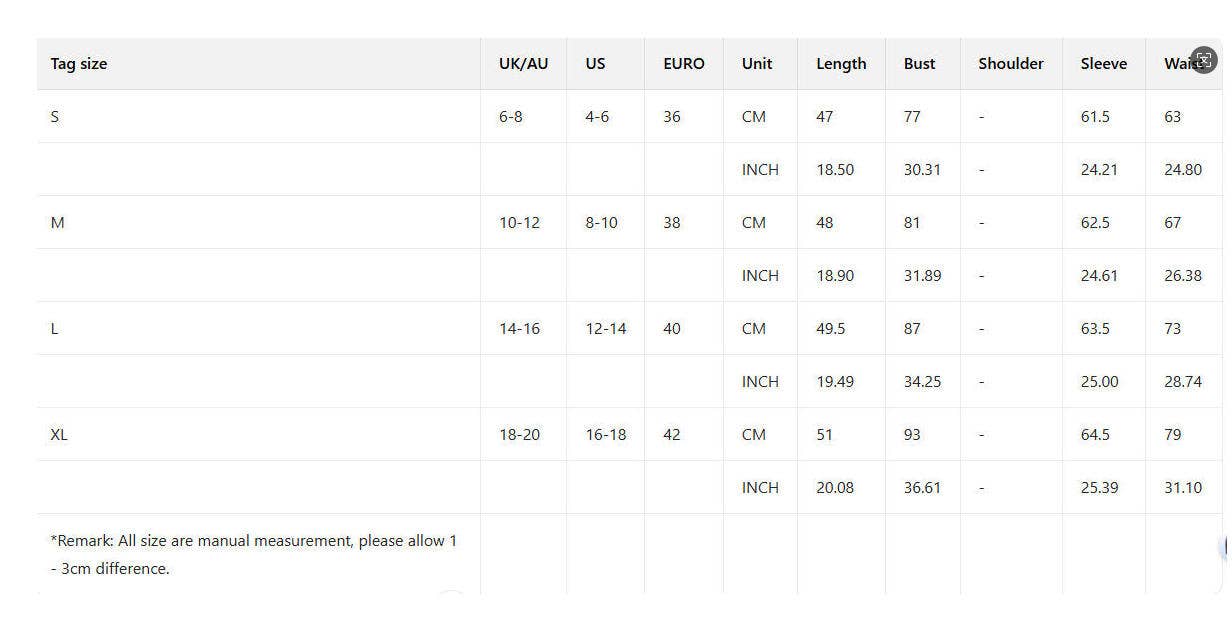Select the Sleeve column header
The height and width of the screenshot is (640, 1232).
pyautogui.click(x=1103, y=64)
